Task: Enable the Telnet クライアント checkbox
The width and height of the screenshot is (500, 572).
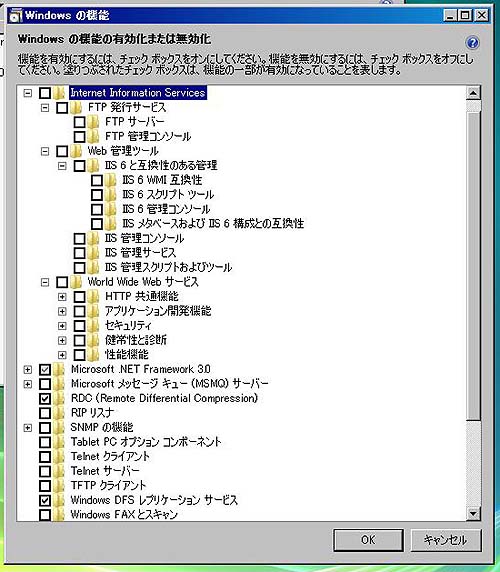Action: 45,457
